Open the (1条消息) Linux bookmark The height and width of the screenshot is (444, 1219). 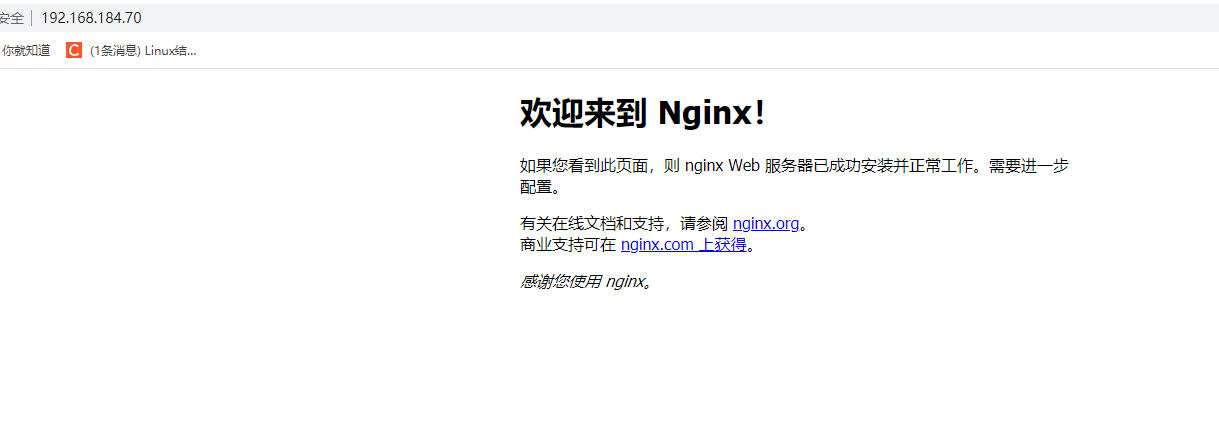pyautogui.click(x=132, y=50)
